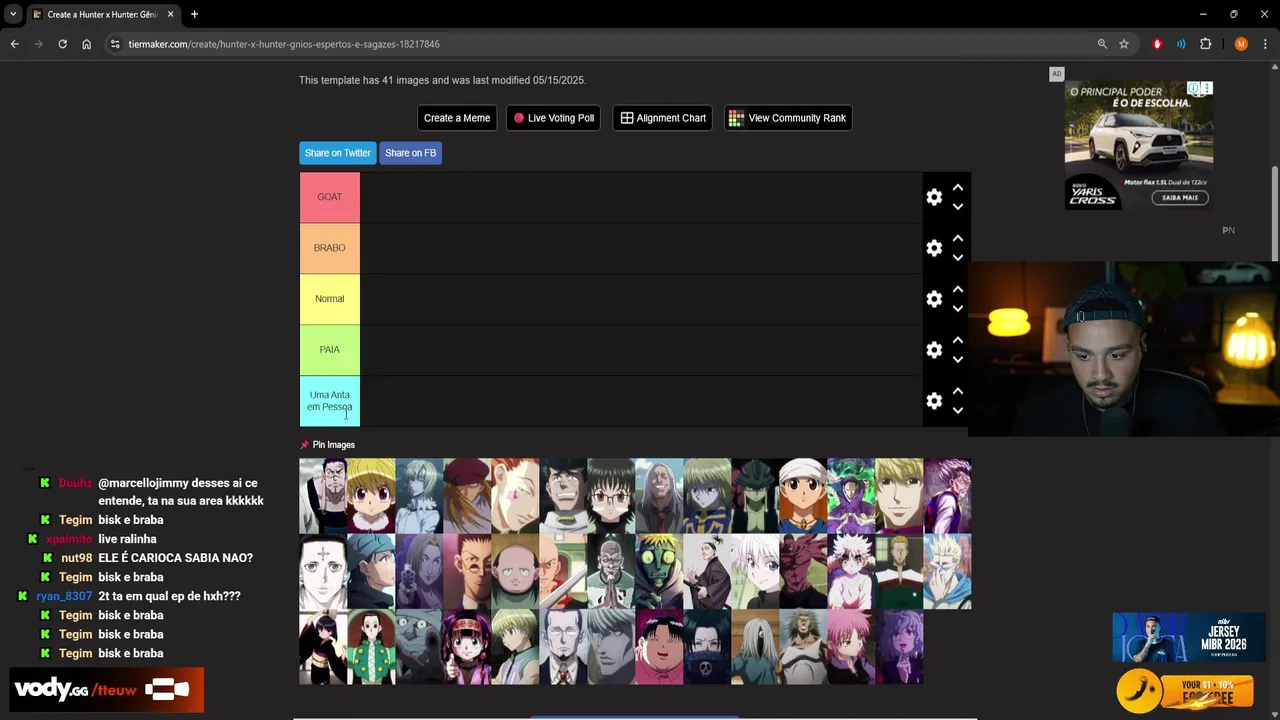1280x720 pixels.
Task: Pick the Nobunaga thumbnail with topknot
Action: pos(707,572)
